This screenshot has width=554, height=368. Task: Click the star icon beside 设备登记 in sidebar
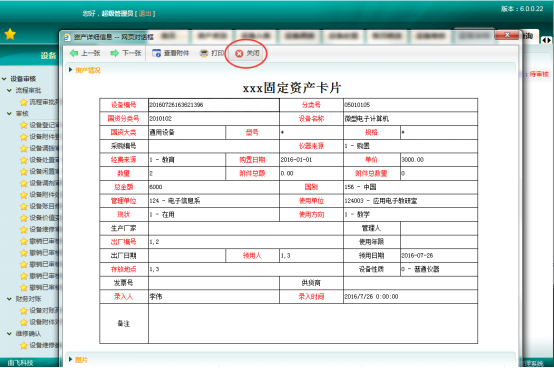pyautogui.click(x=24, y=125)
